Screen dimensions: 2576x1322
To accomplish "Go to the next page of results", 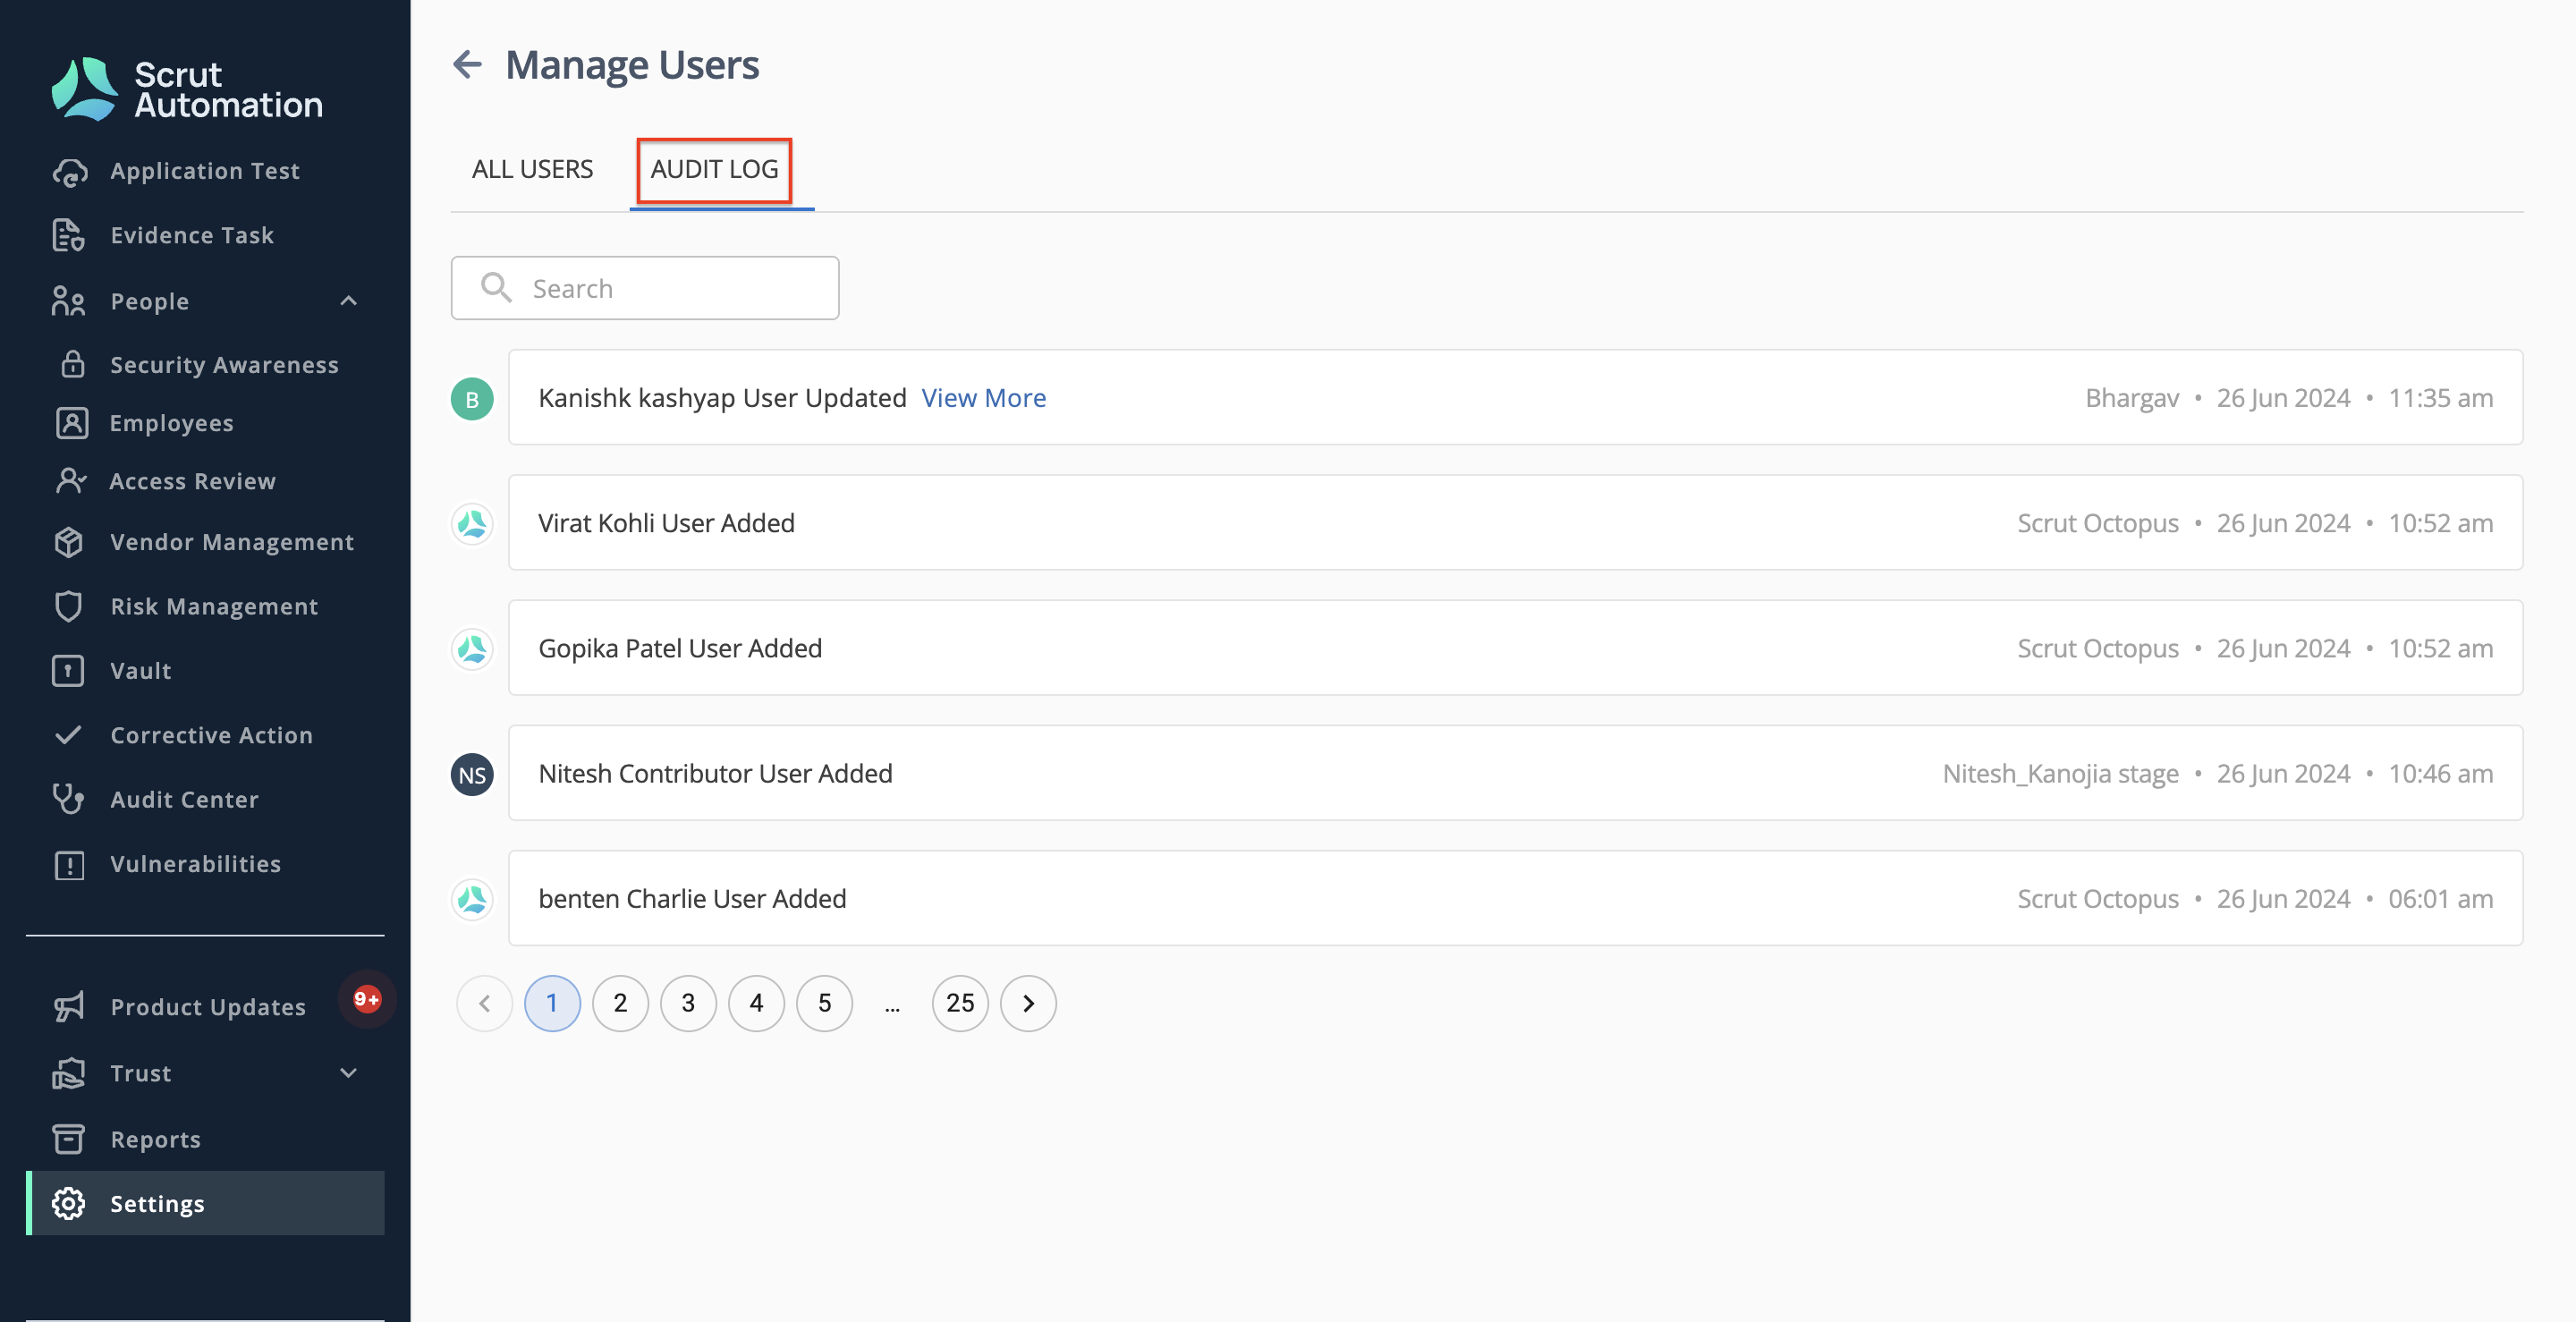I will tap(1028, 1003).
